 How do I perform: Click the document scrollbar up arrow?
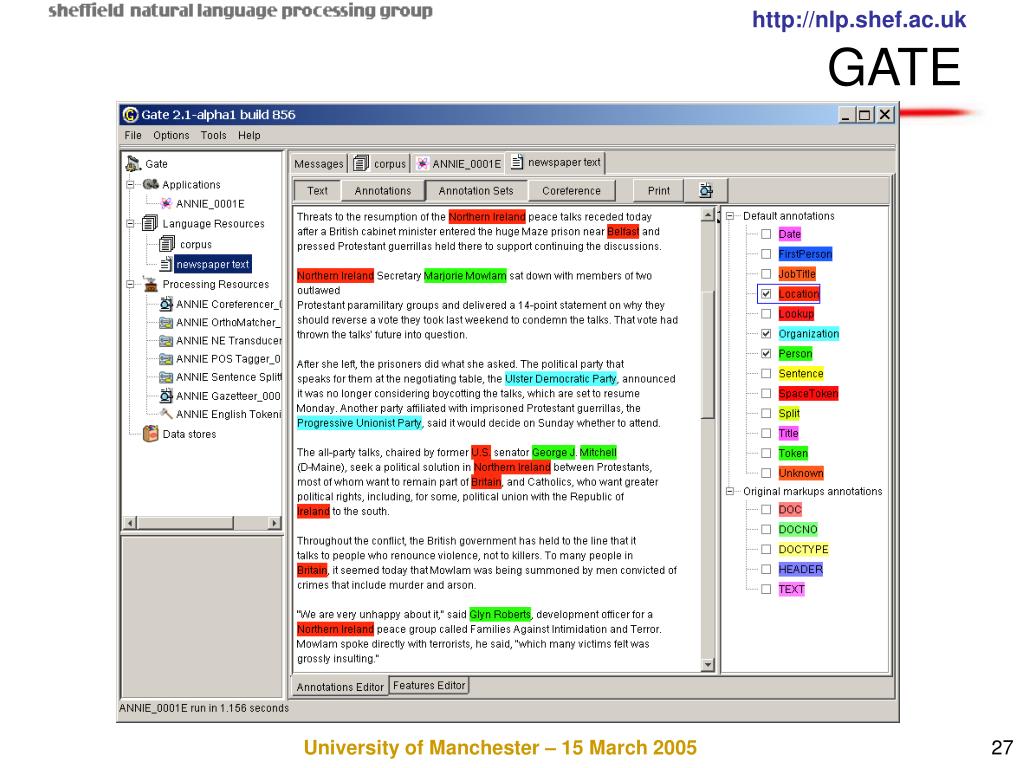pos(707,214)
